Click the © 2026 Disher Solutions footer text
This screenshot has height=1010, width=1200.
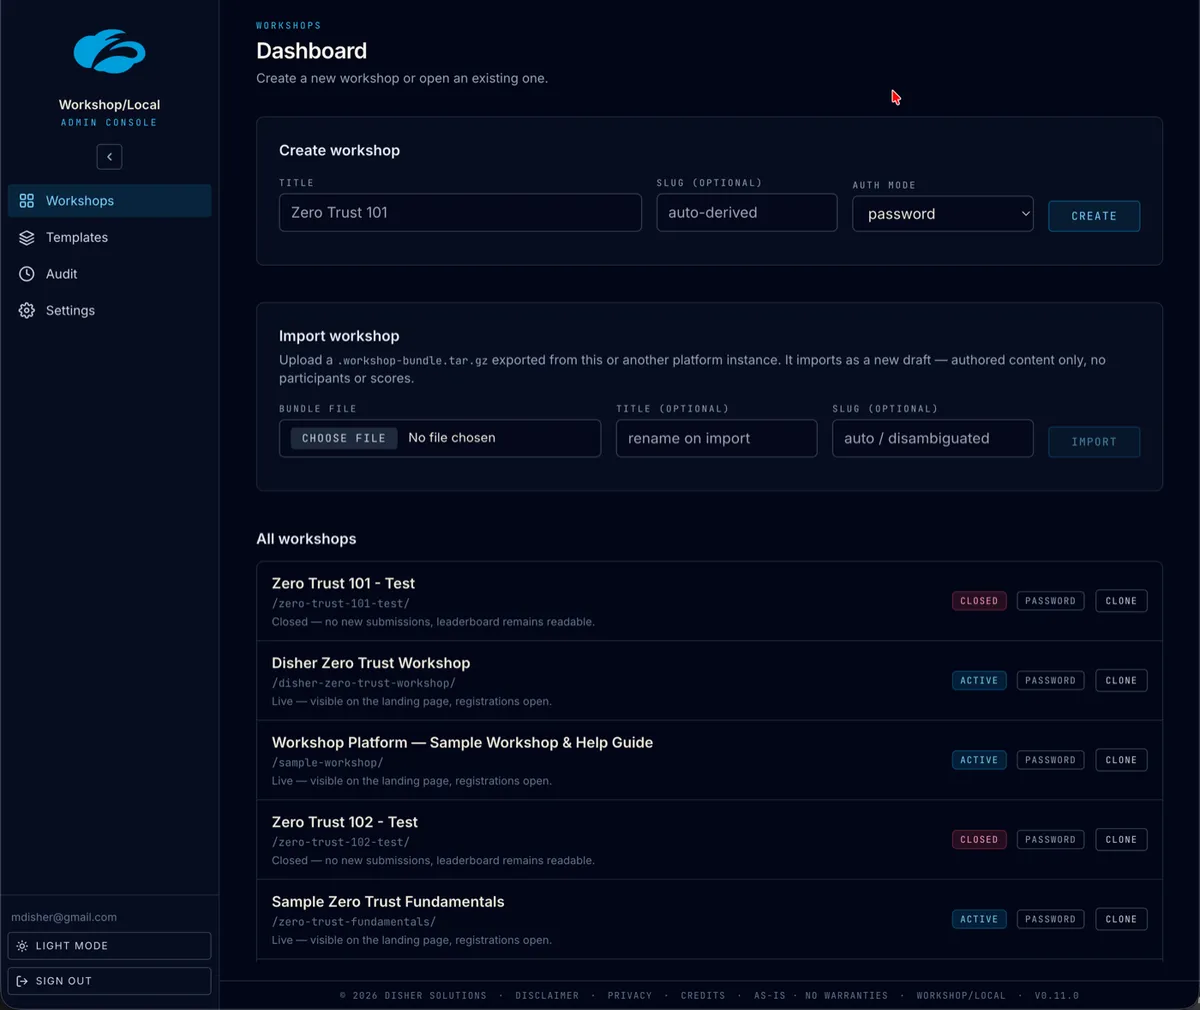pos(413,996)
